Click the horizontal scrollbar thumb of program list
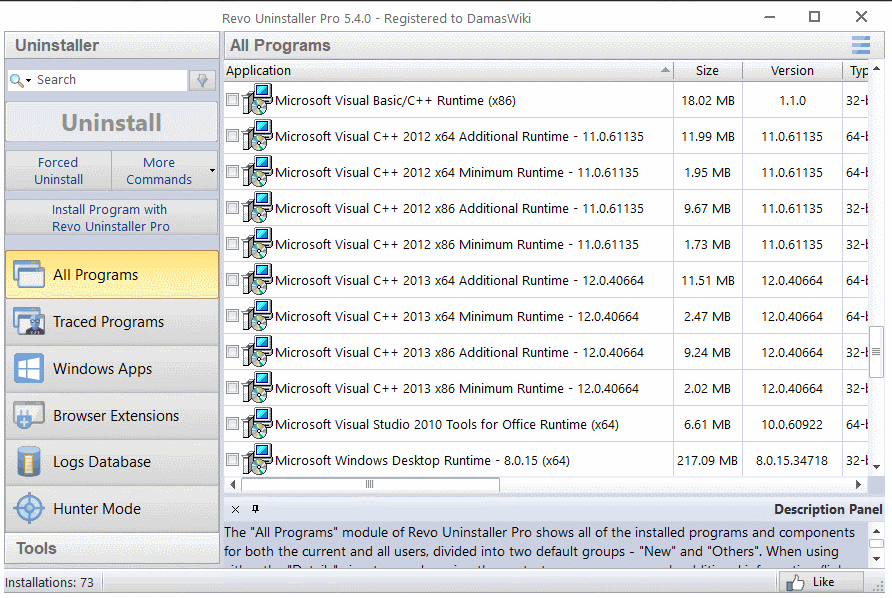This screenshot has height=598, width=892. [370, 484]
